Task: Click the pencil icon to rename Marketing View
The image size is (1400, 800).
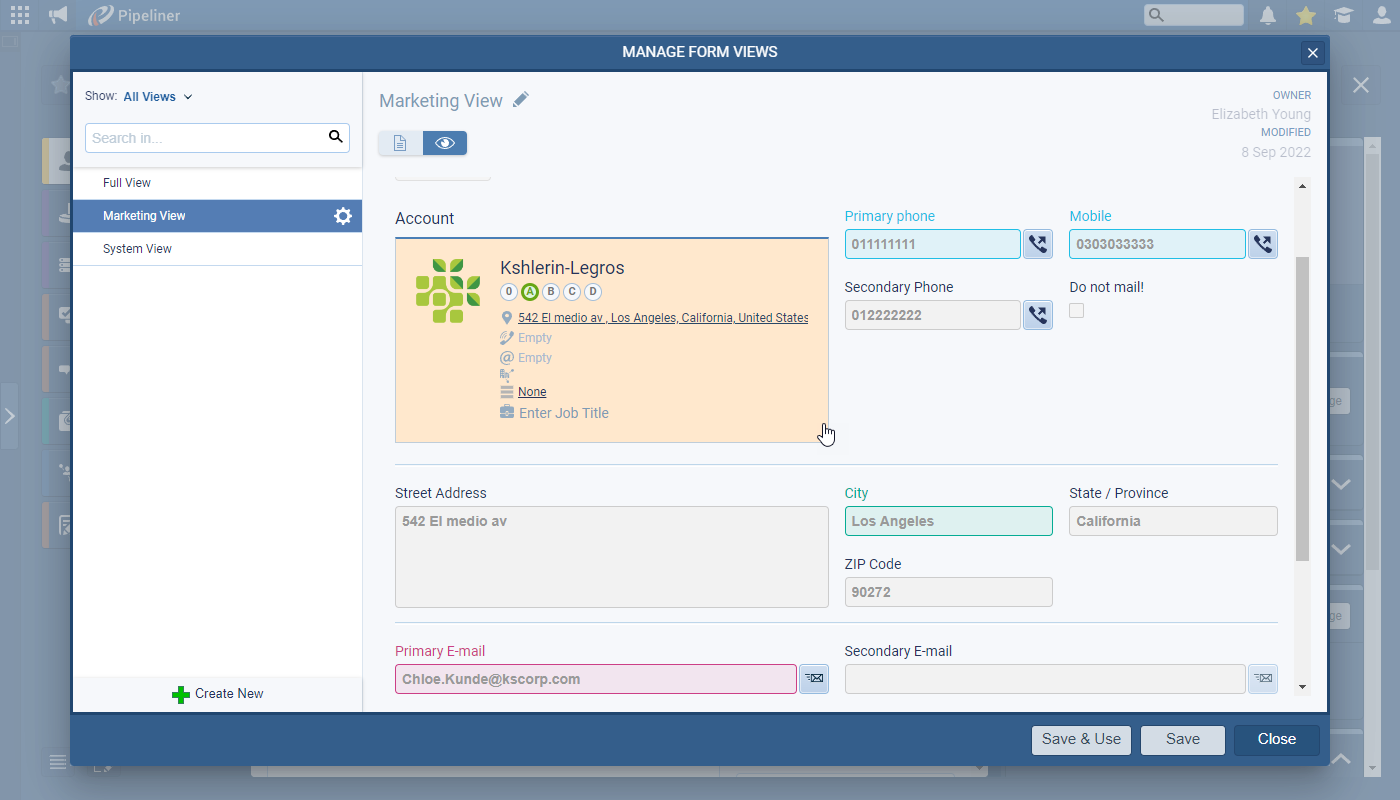Action: point(521,100)
